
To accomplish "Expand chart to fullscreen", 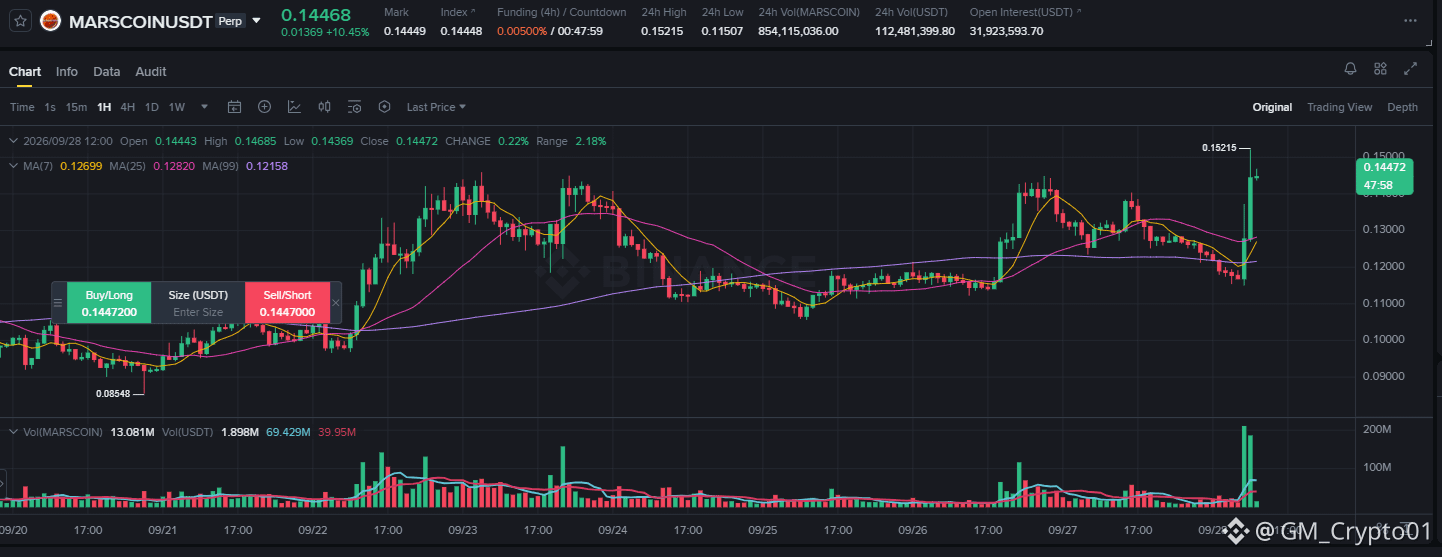I will [1411, 69].
